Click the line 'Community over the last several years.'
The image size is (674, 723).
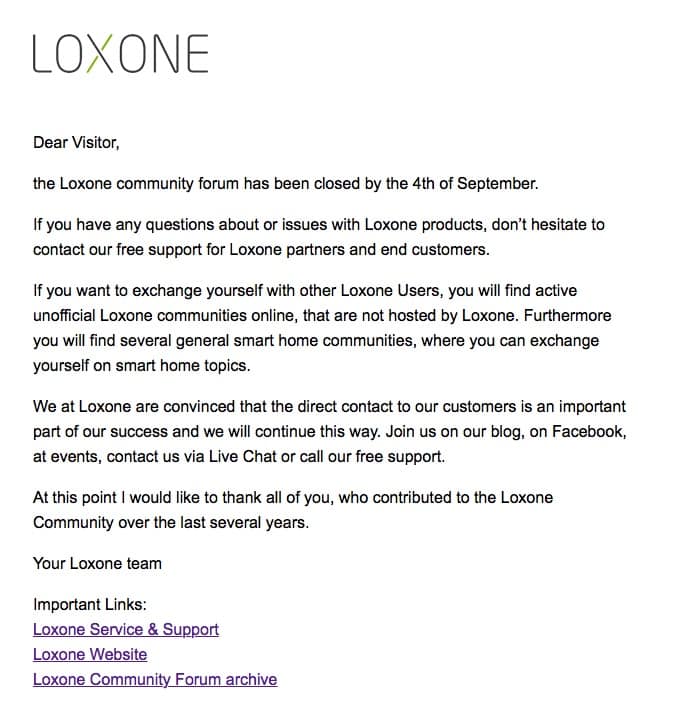coord(171,522)
